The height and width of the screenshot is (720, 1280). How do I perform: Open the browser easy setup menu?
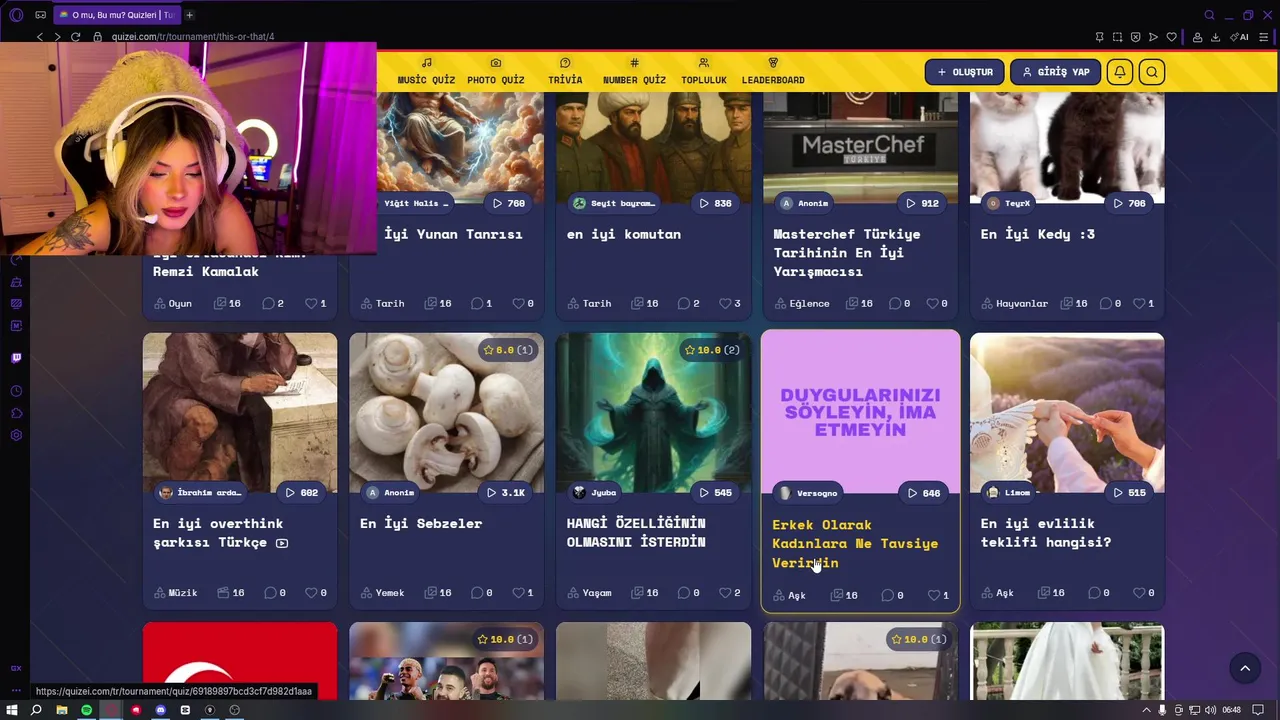tap(1262, 37)
